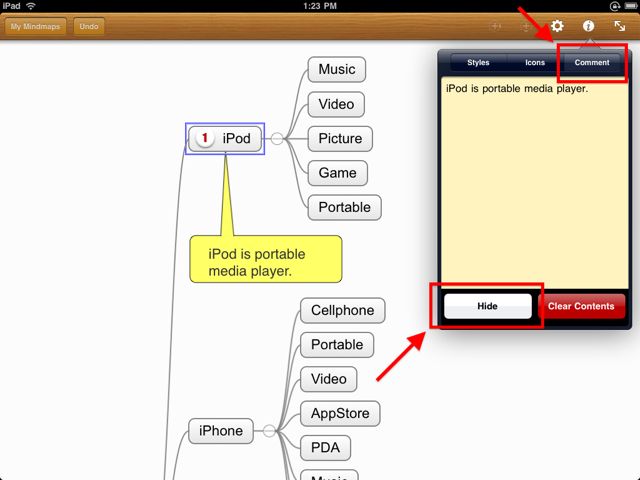The width and height of the screenshot is (640, 480).
Task: Go back to My Mindmaps
Action: pos(36,27)
